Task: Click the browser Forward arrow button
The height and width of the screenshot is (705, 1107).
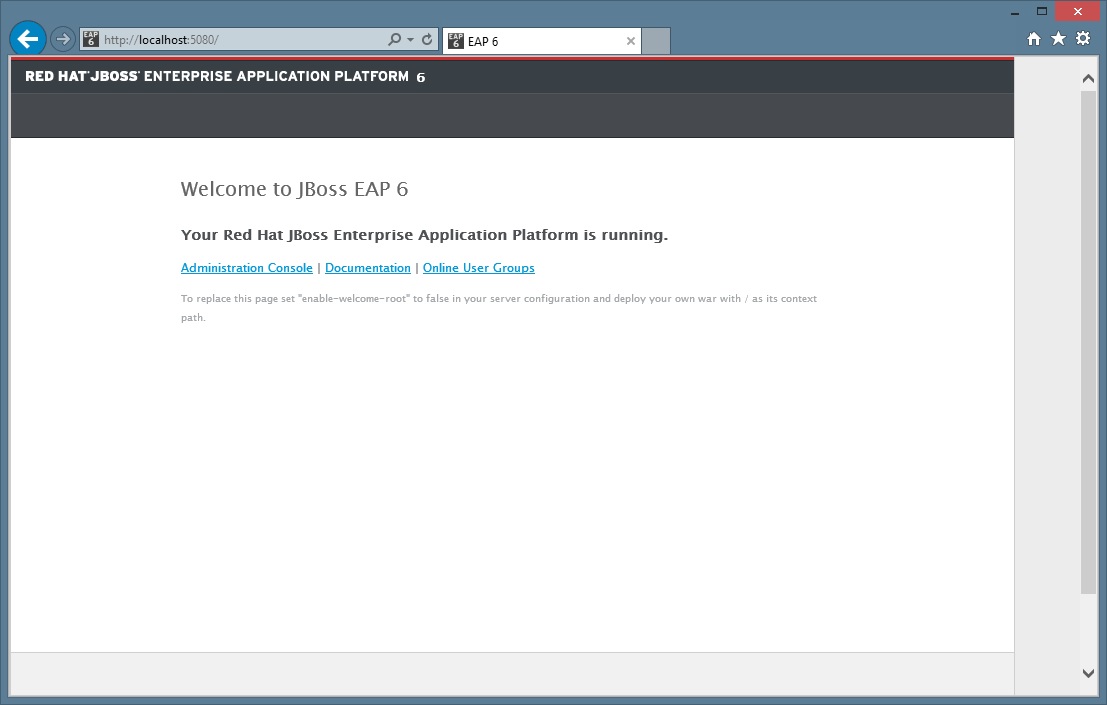Action: tap(63, 40)
